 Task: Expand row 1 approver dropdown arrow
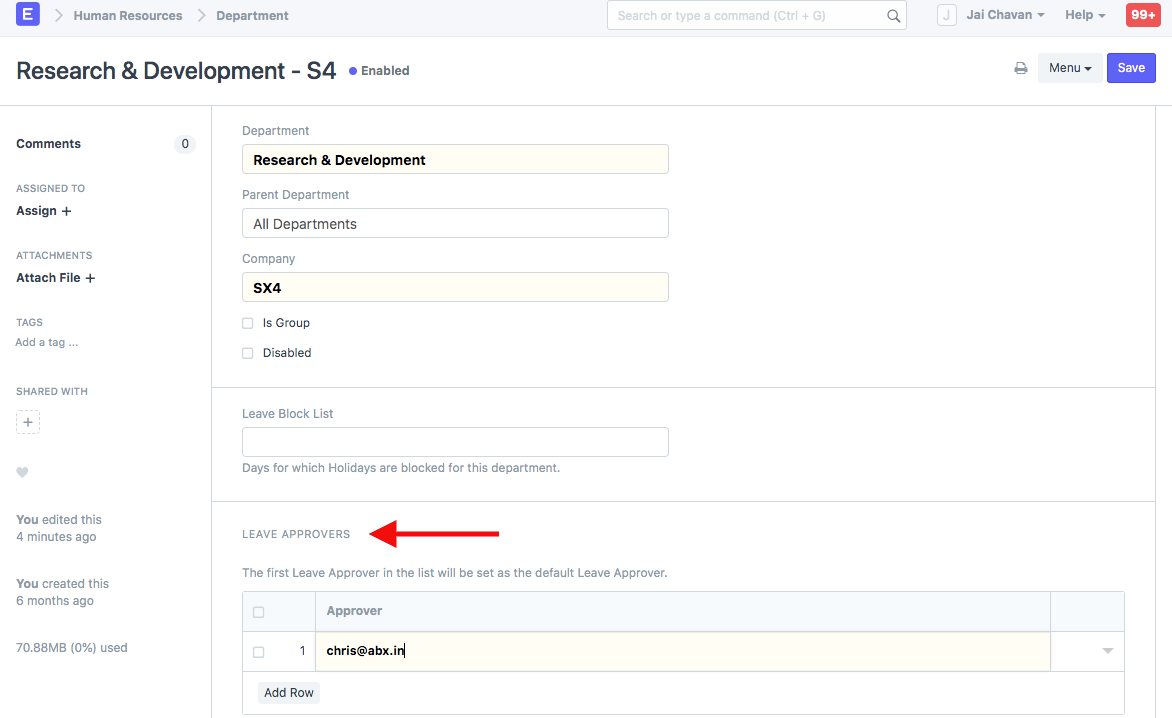1107,651
